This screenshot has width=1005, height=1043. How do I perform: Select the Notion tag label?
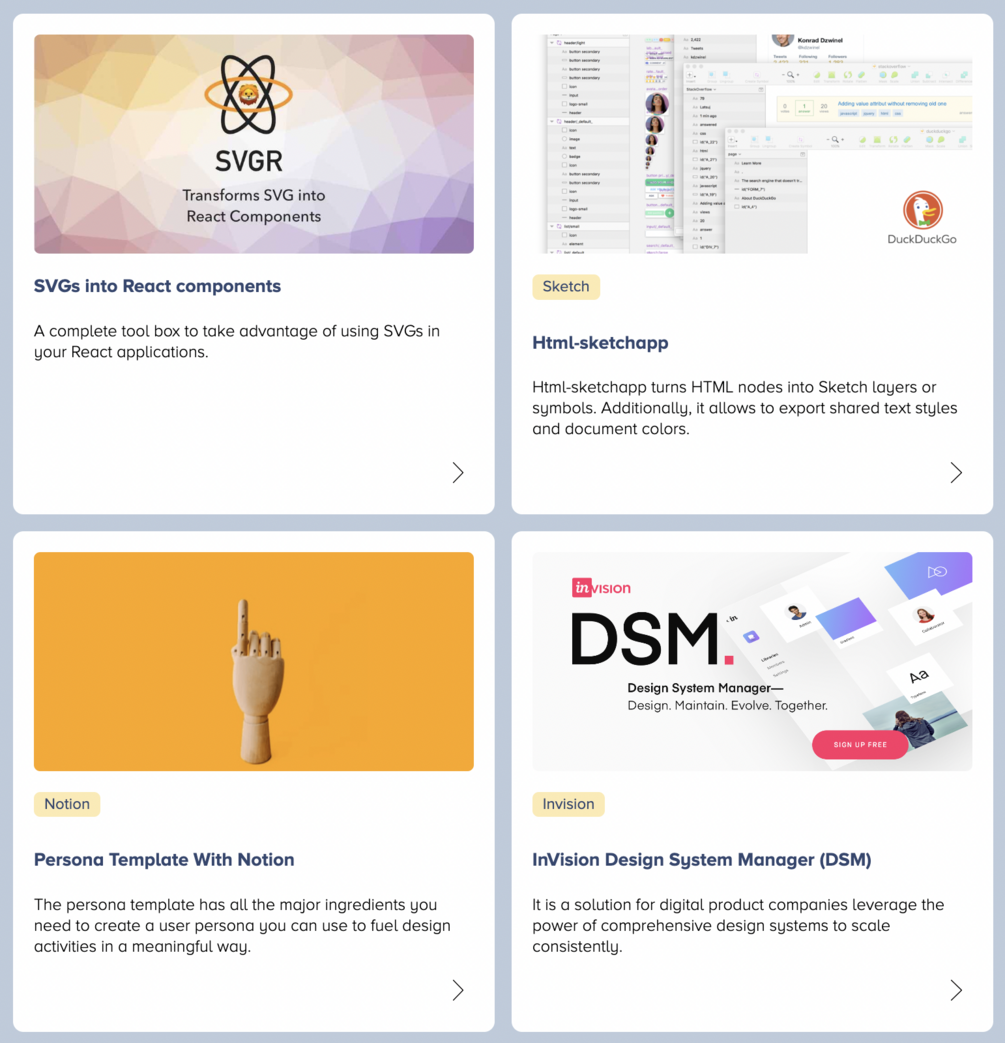[x=67, y=804]
